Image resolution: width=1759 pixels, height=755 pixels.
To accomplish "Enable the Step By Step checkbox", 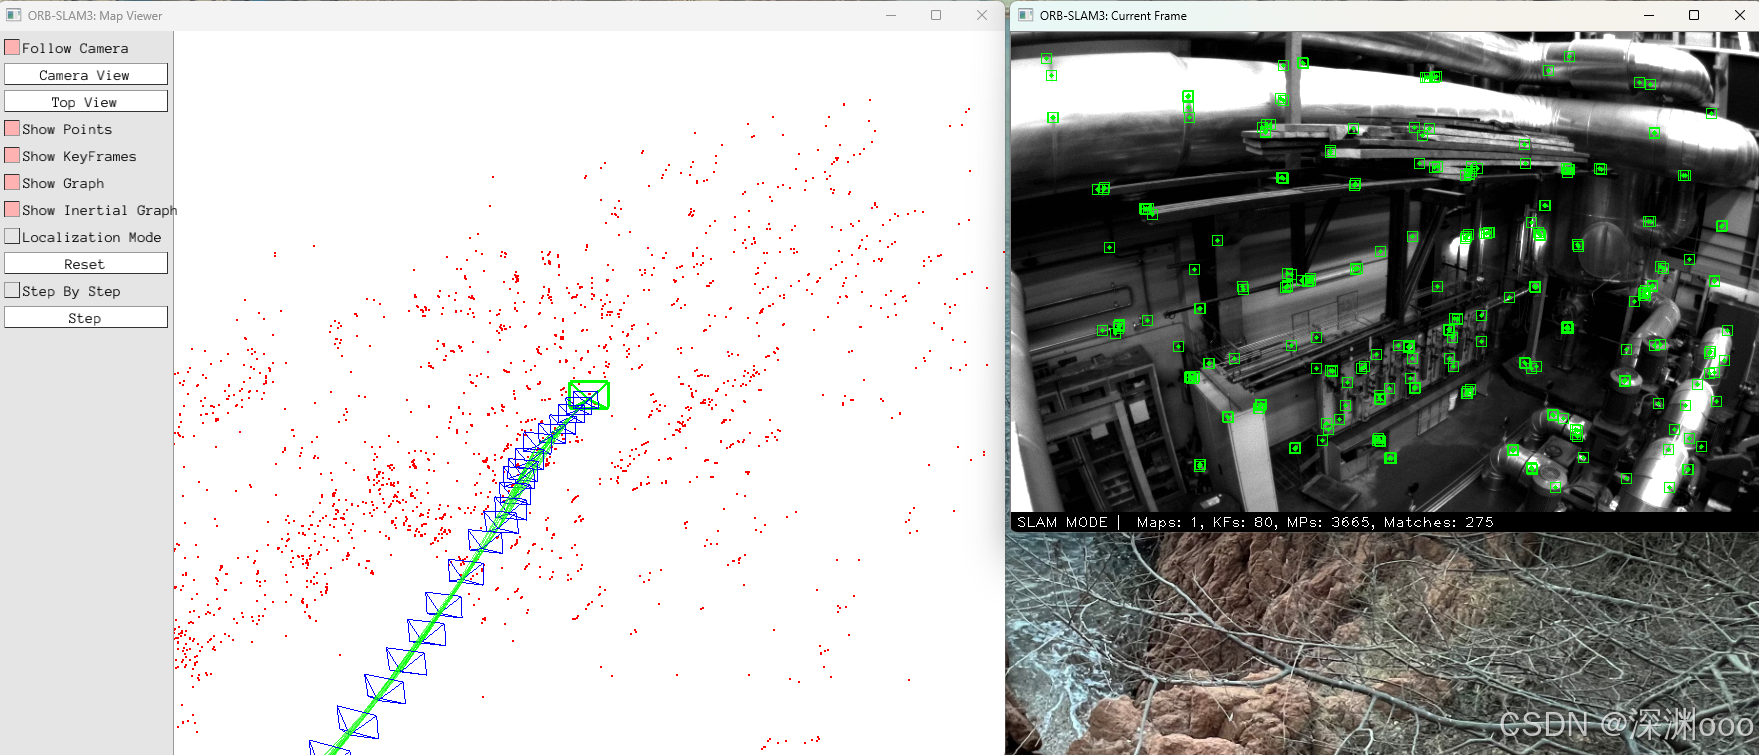I will (x=12, y=290).
